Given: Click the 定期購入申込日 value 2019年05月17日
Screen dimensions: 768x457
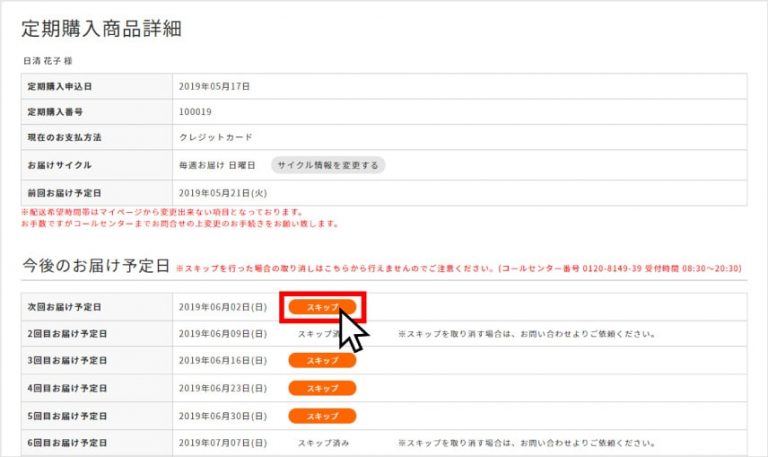Looking at the screenshot, I should pyautogui.click(x=214, y=87).
